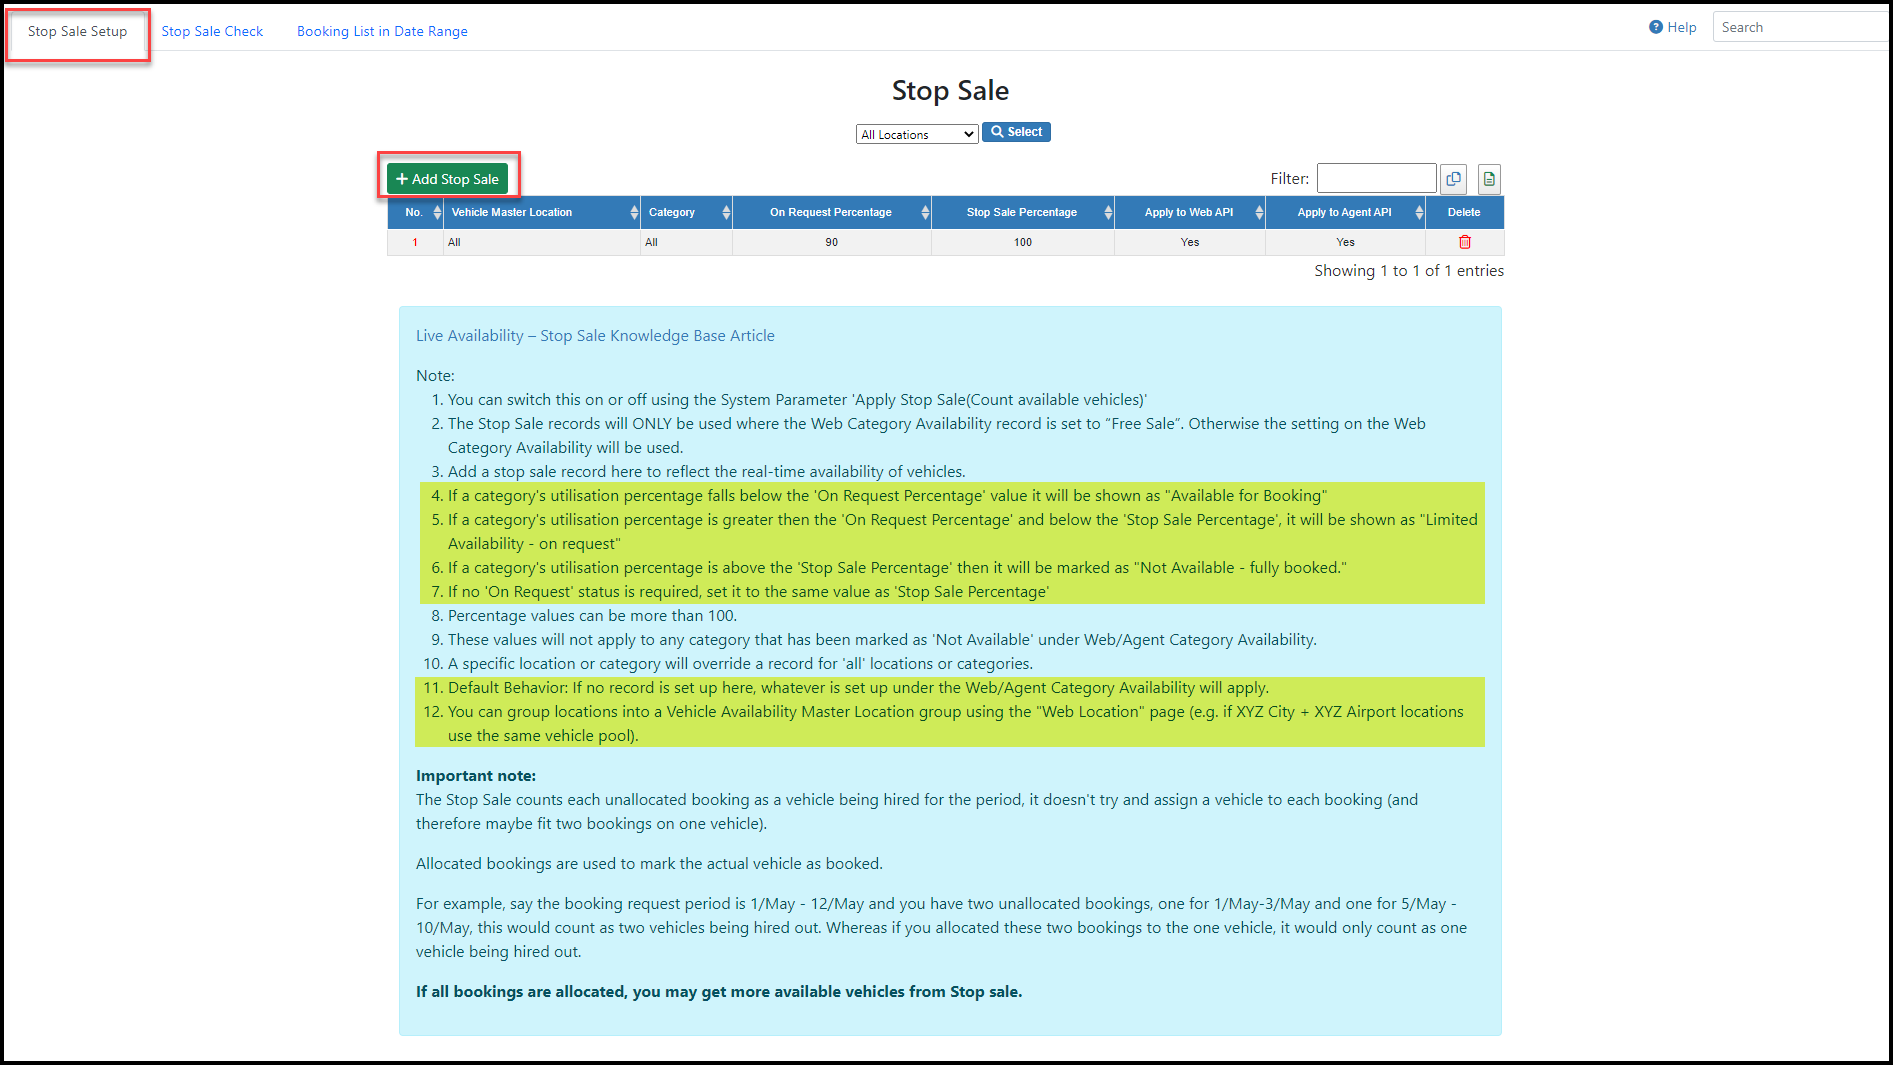Focus the Filter input field
The height and width of the screenshot is (1065, 1893).
(1376, 178)
